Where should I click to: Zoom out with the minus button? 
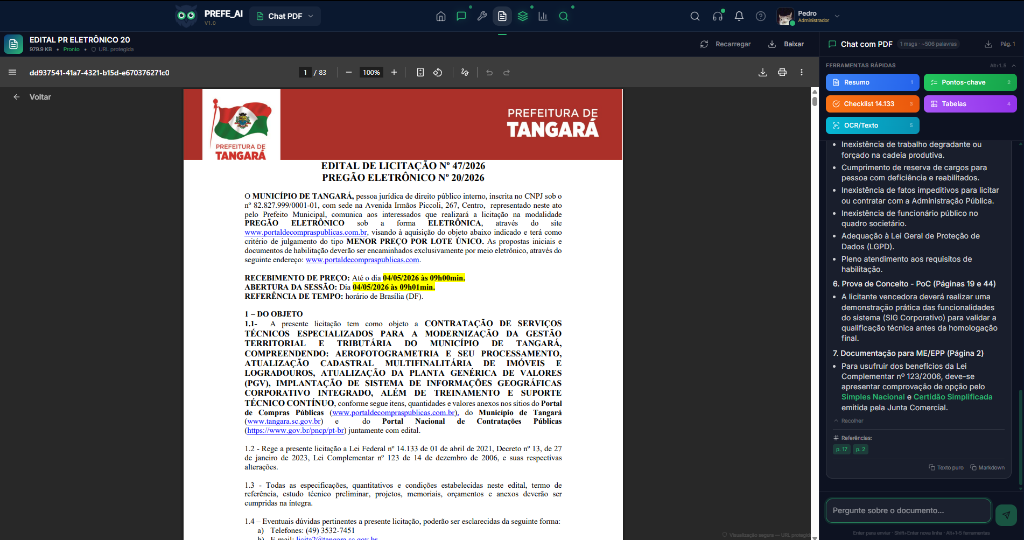click(x=349, y=72)
